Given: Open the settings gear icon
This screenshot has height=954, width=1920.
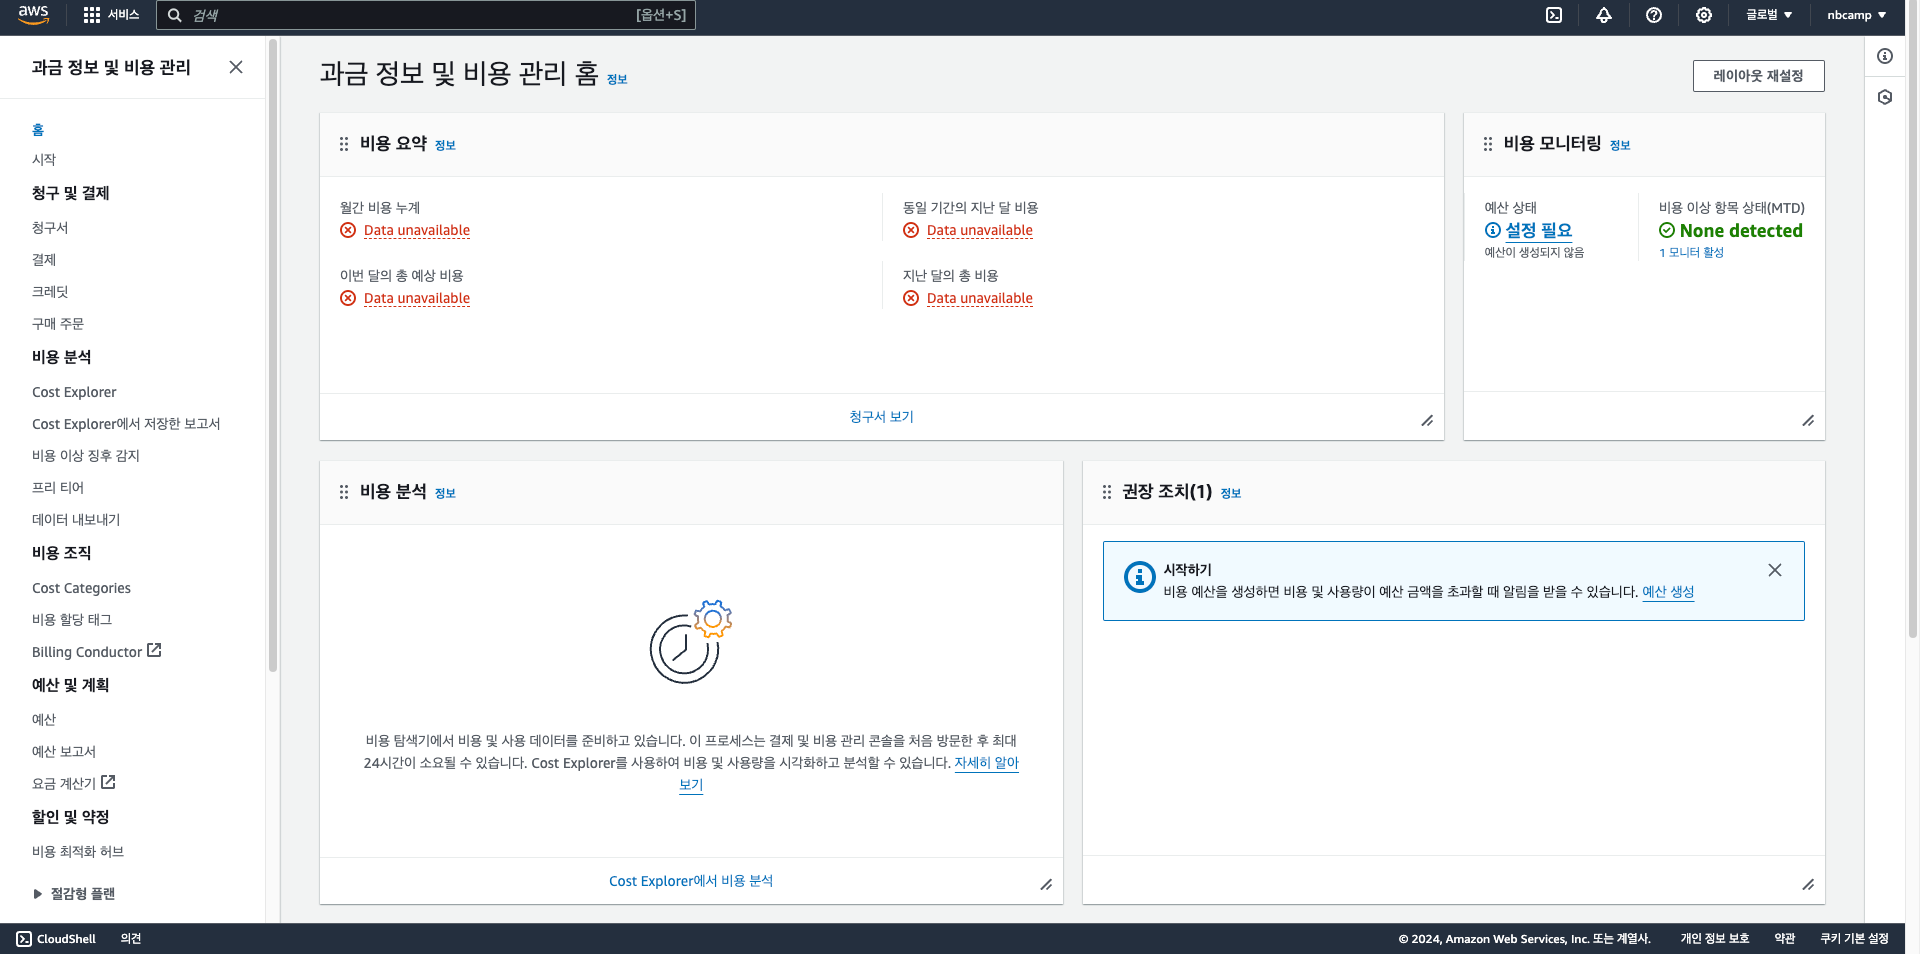Looking at the screenshot, I should [1704, 15].
